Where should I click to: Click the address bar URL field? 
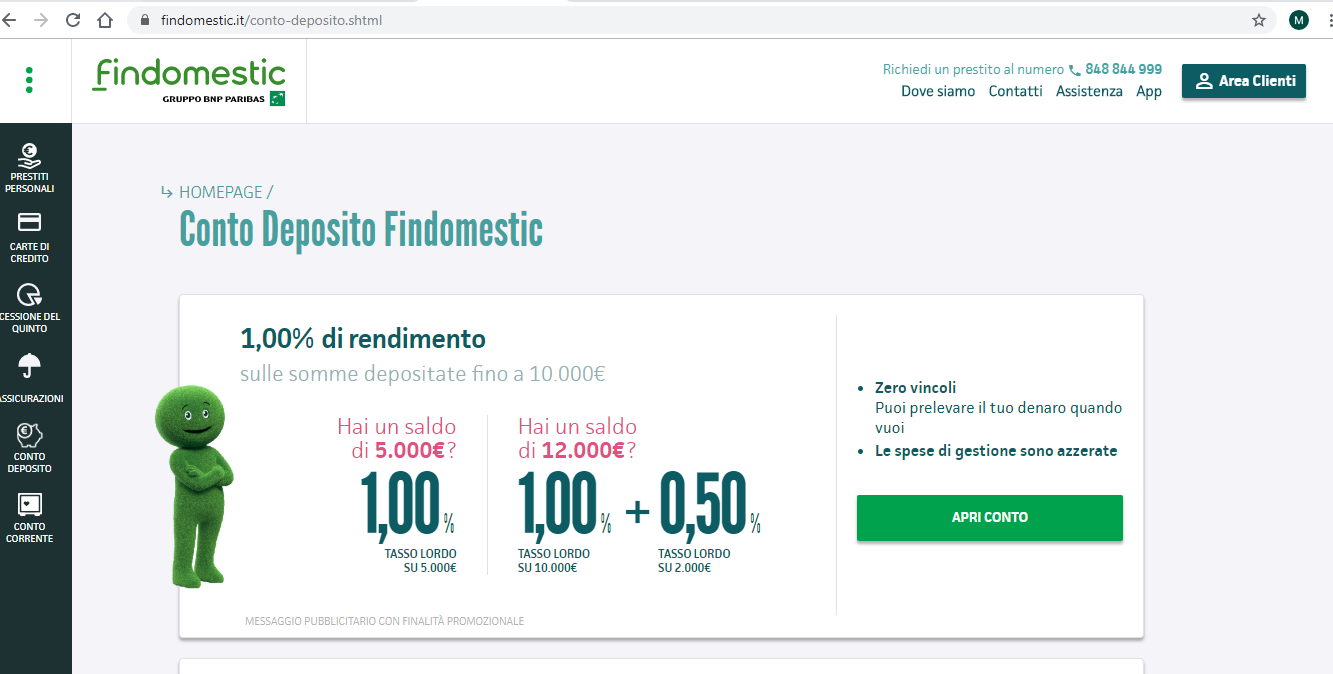700,20
